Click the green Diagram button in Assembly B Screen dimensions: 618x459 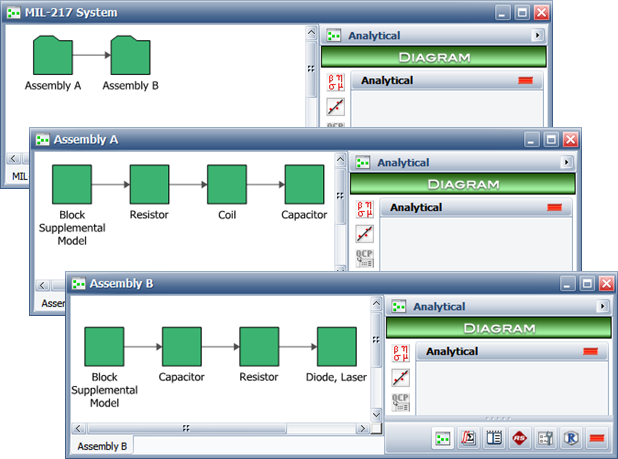(498, 327)
